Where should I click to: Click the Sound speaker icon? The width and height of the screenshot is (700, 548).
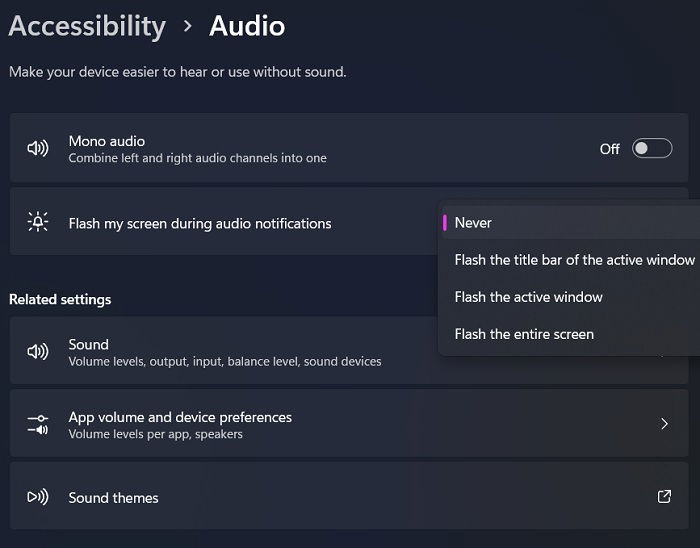pyautogui.click(x=38, y=352)
